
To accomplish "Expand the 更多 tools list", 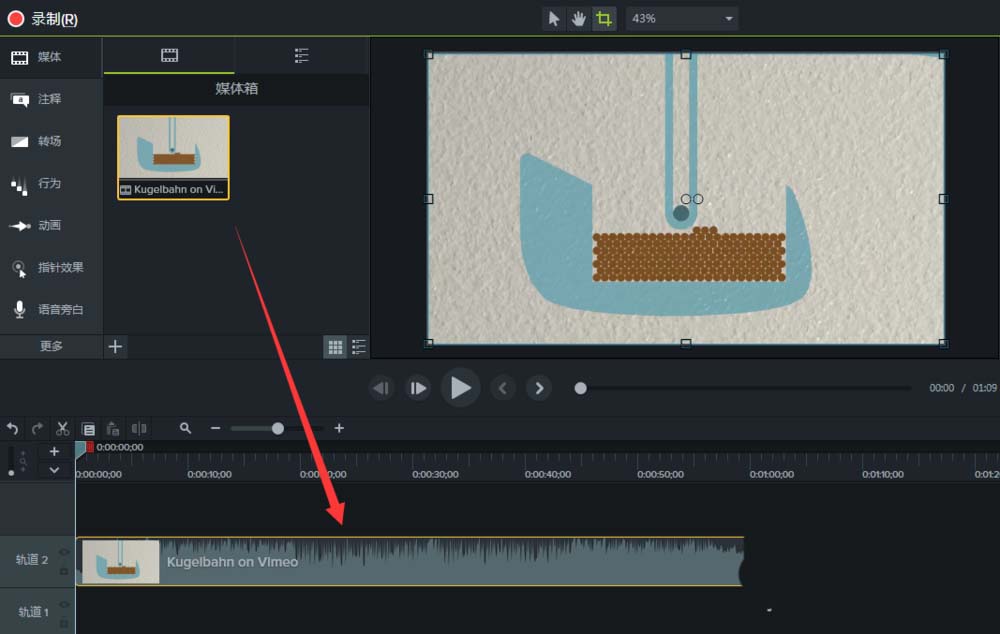I will pos(51,346).
